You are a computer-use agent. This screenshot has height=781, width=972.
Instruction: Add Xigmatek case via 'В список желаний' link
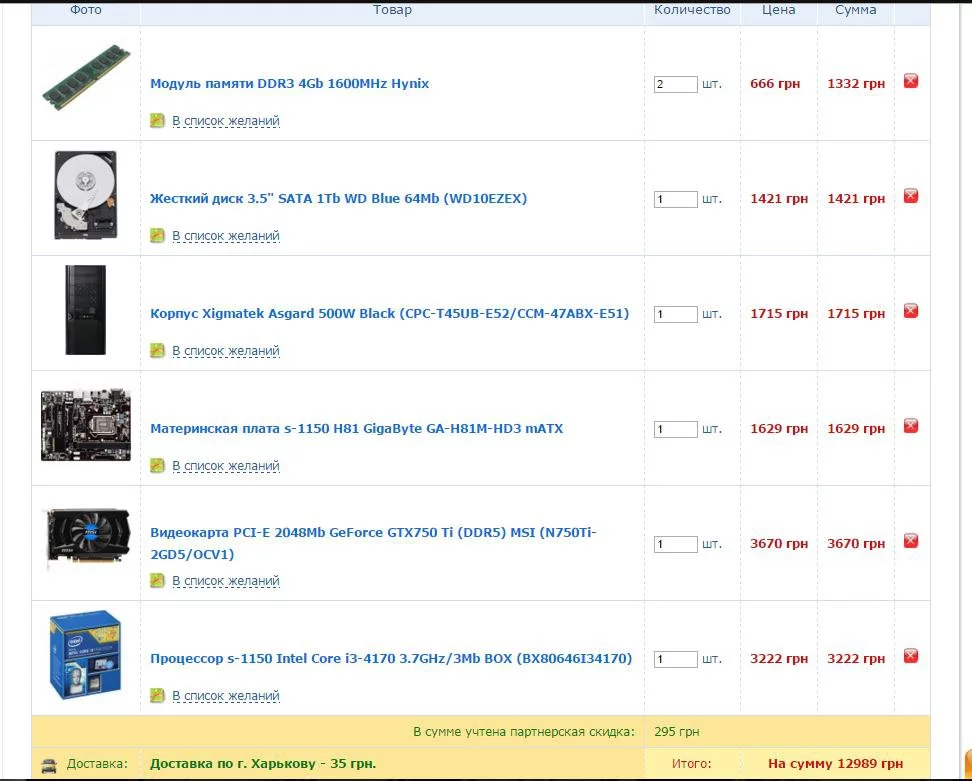(x=226, y=351)
